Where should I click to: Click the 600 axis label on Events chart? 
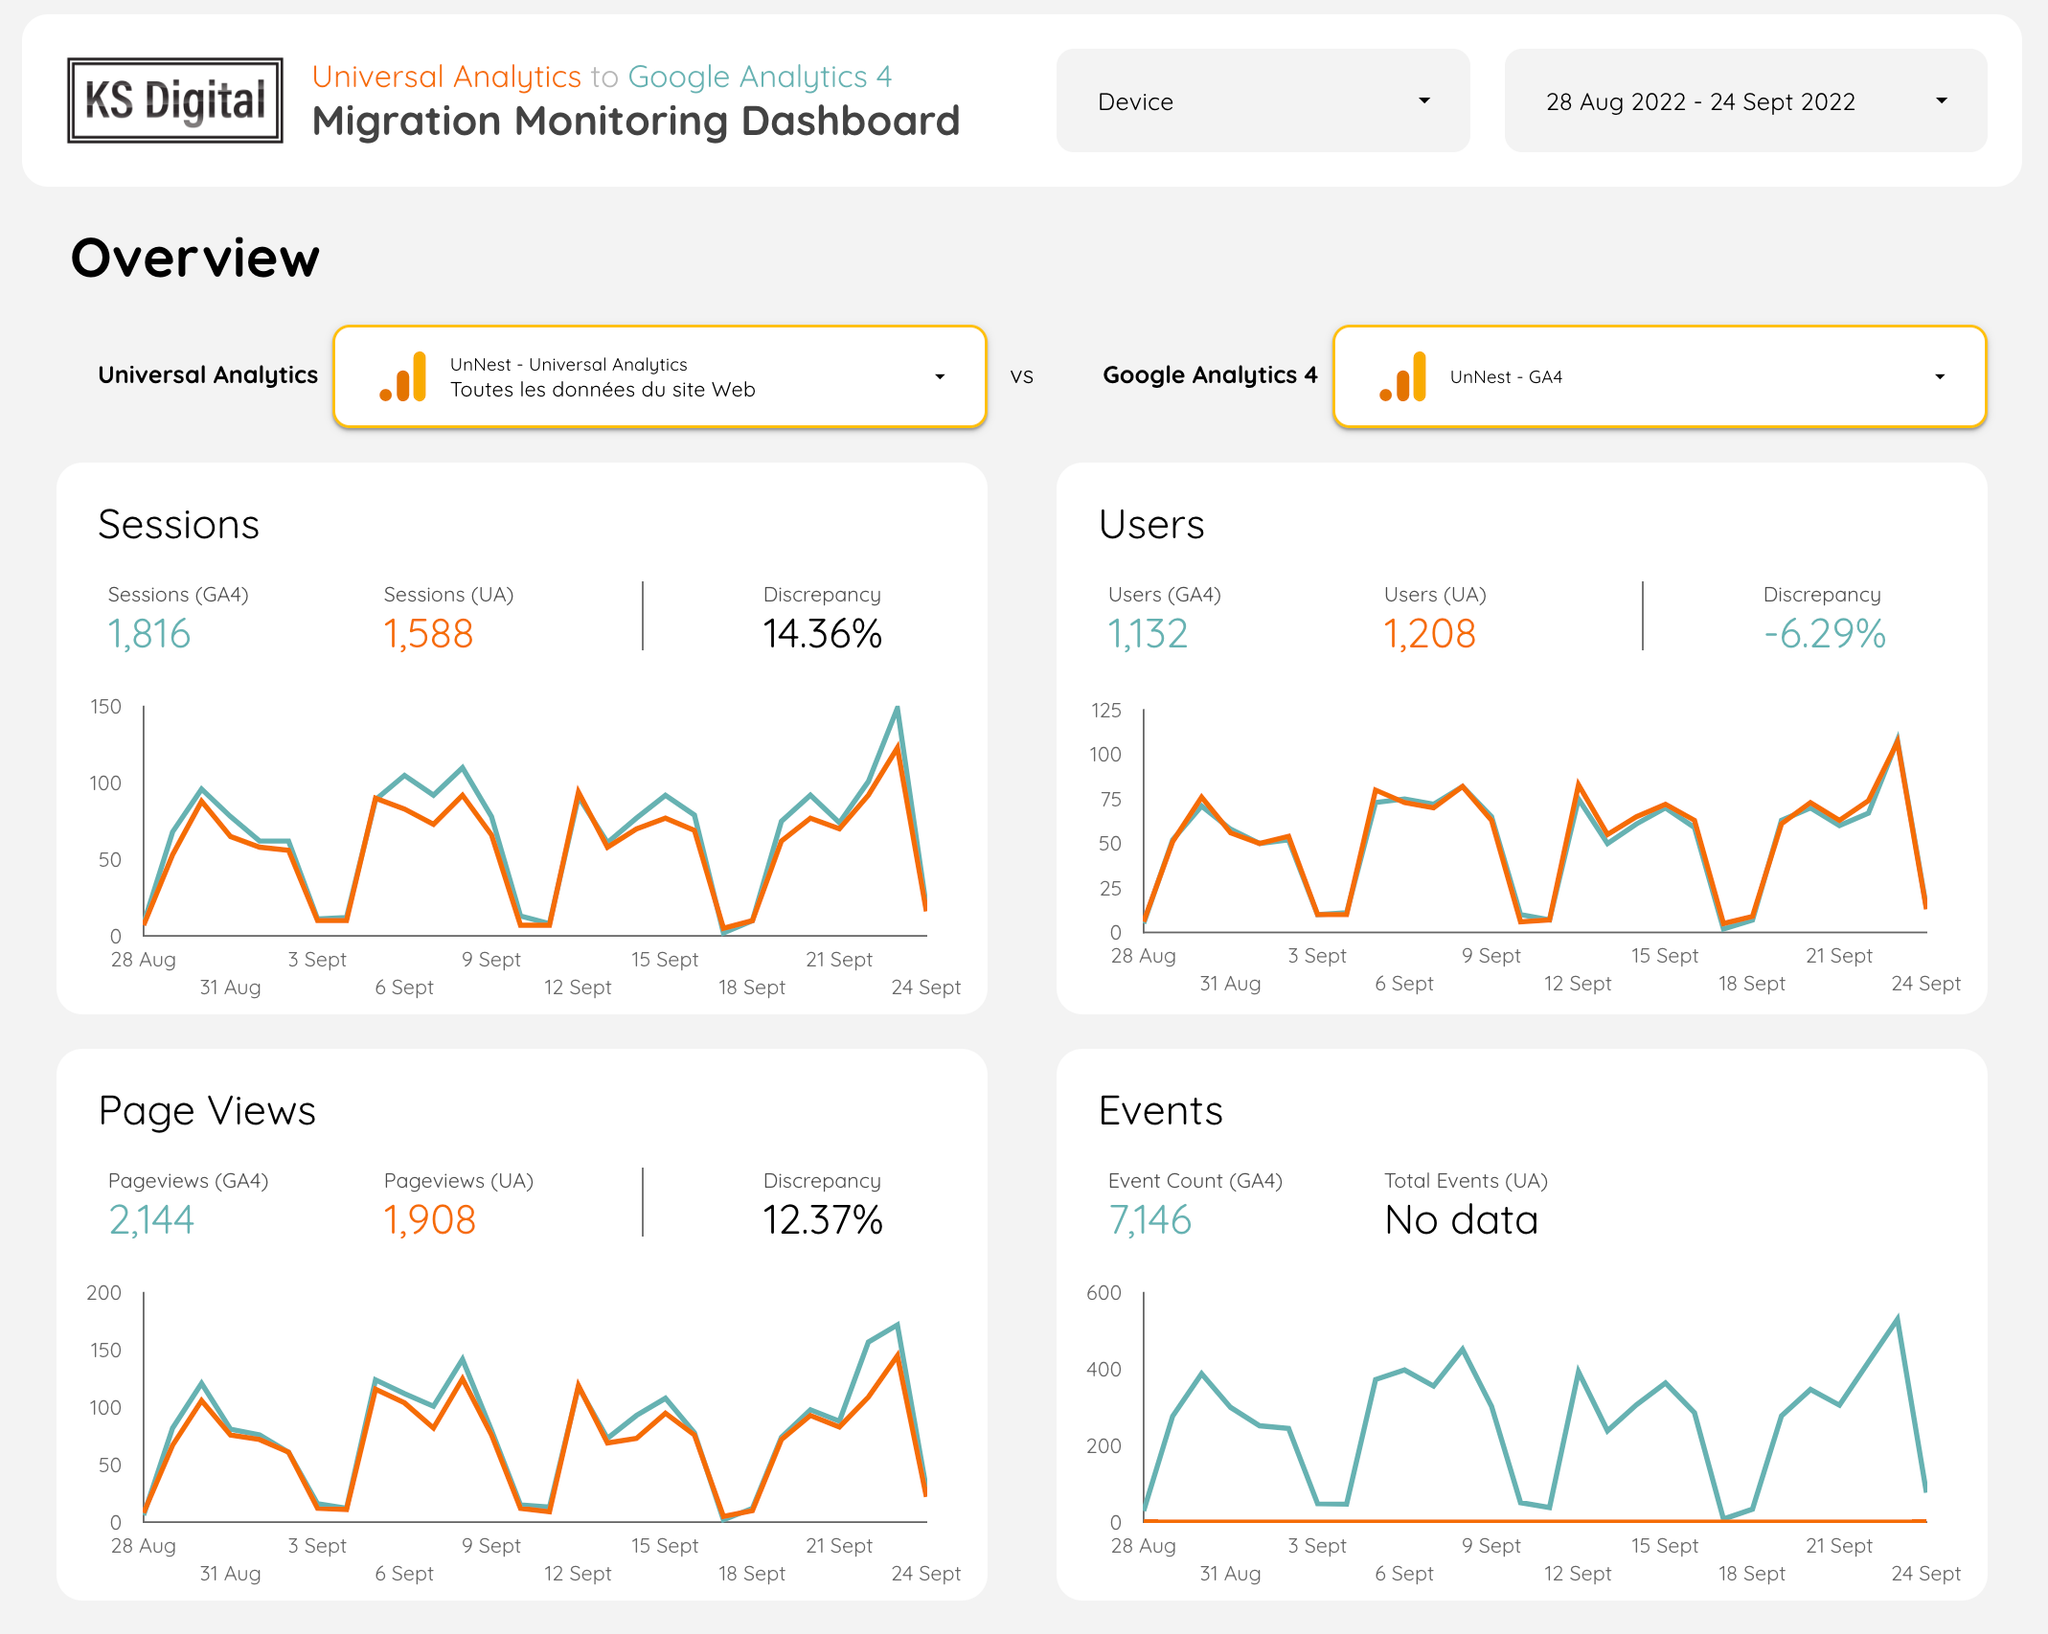pyautogui.click(x=1104, y=1292)
